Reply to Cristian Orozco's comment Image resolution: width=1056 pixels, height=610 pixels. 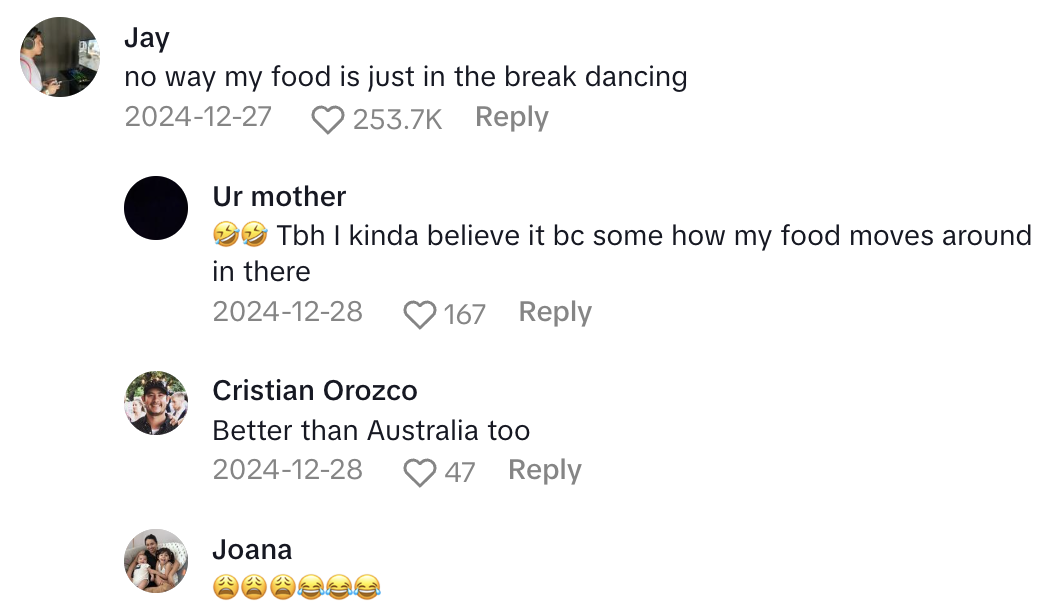click(544, 470)
